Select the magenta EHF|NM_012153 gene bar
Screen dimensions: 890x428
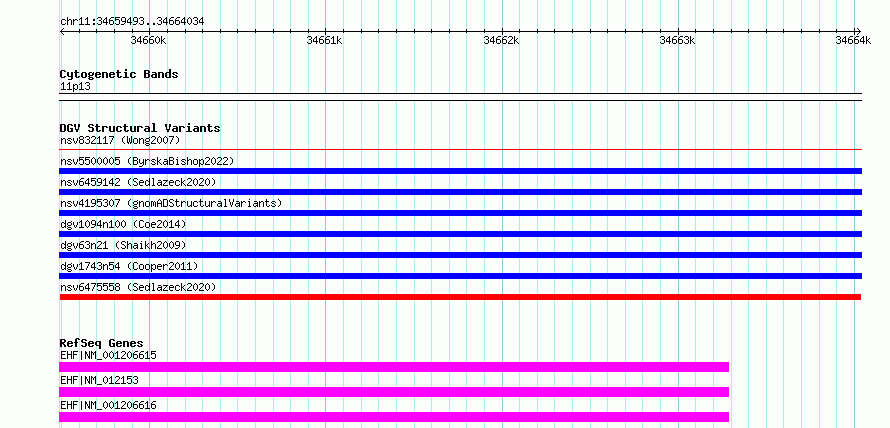coord(394,392)
